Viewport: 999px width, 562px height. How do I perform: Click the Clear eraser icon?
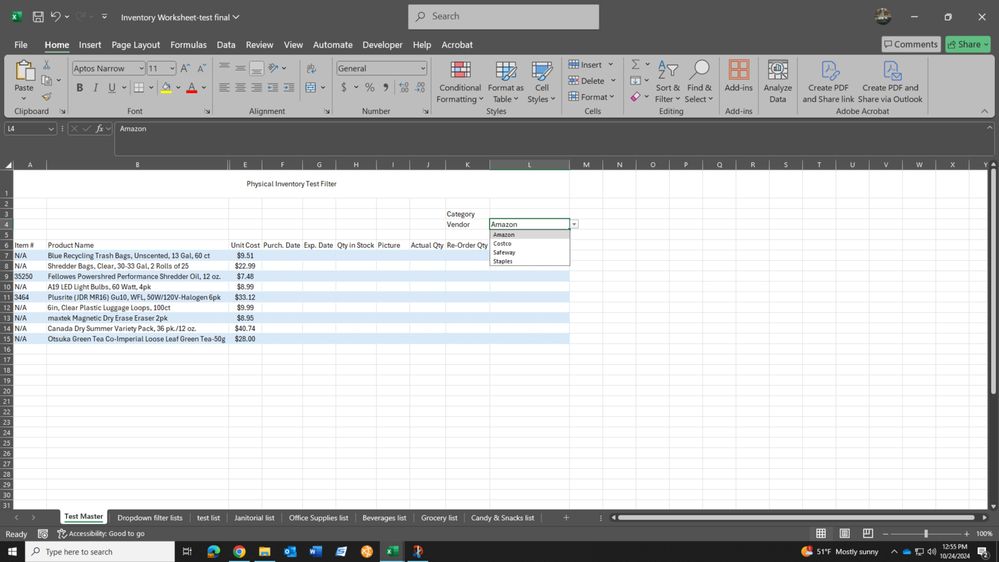pyautogui.click(x=635, y=97)
